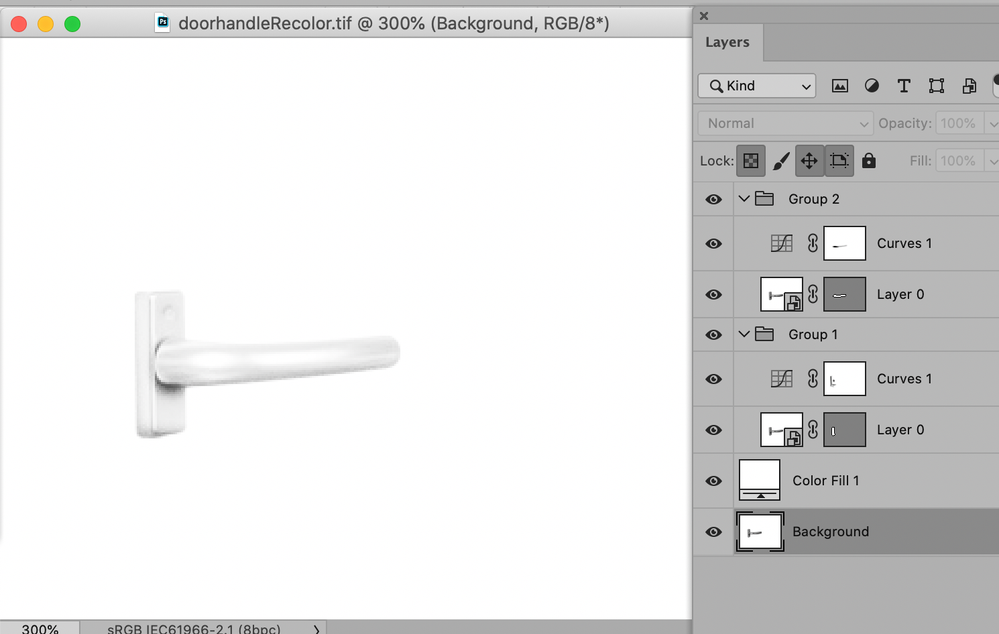This screenshot has width=999, height=634.
Task: Open the pixel layers filter icon
Action: click(x=840, y=85)
